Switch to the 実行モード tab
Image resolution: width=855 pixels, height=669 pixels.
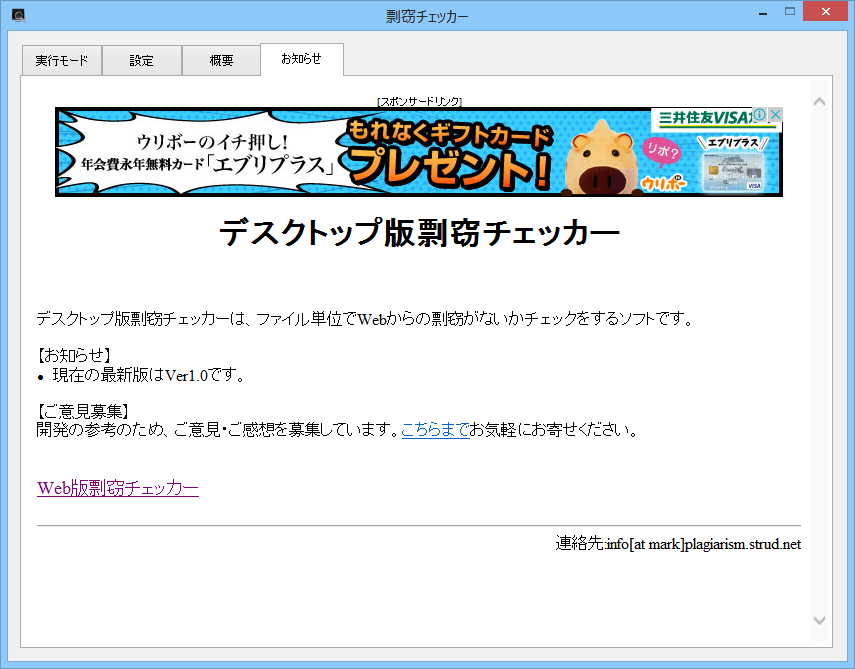click(61, 60)
